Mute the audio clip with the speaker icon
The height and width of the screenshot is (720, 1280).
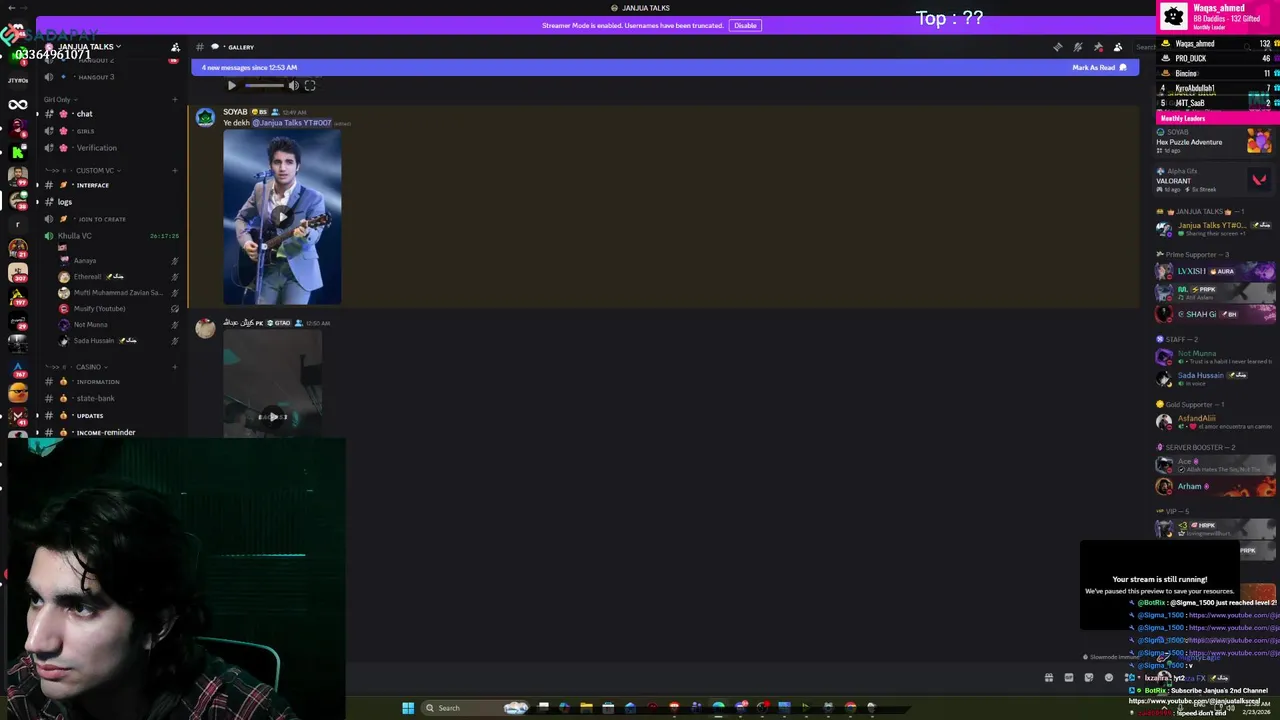tap(293, 86)
